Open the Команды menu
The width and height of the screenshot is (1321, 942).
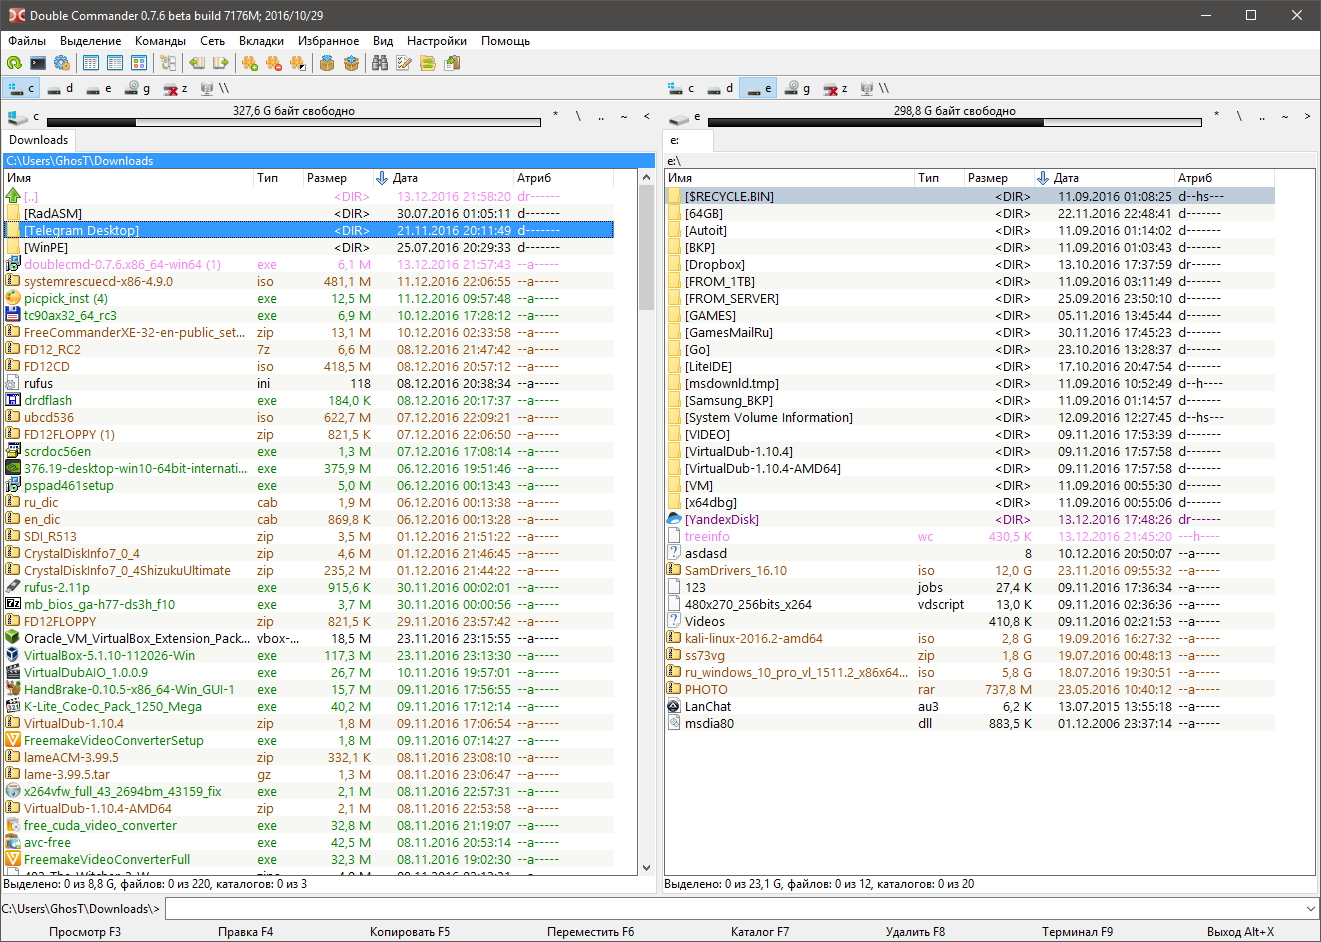tap(160, 41)
